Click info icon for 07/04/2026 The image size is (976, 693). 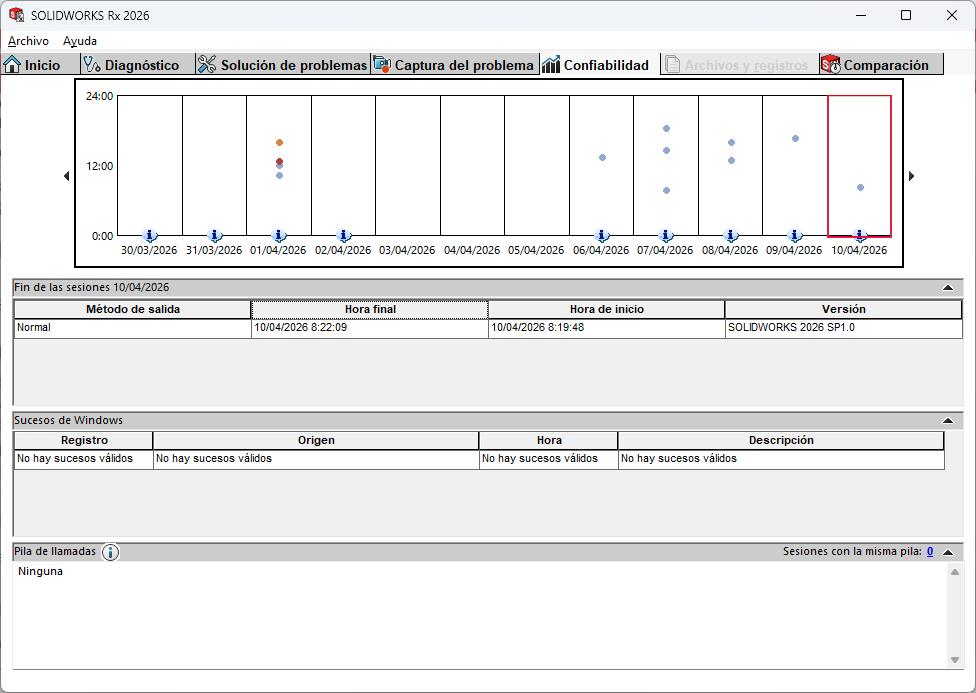666,235
